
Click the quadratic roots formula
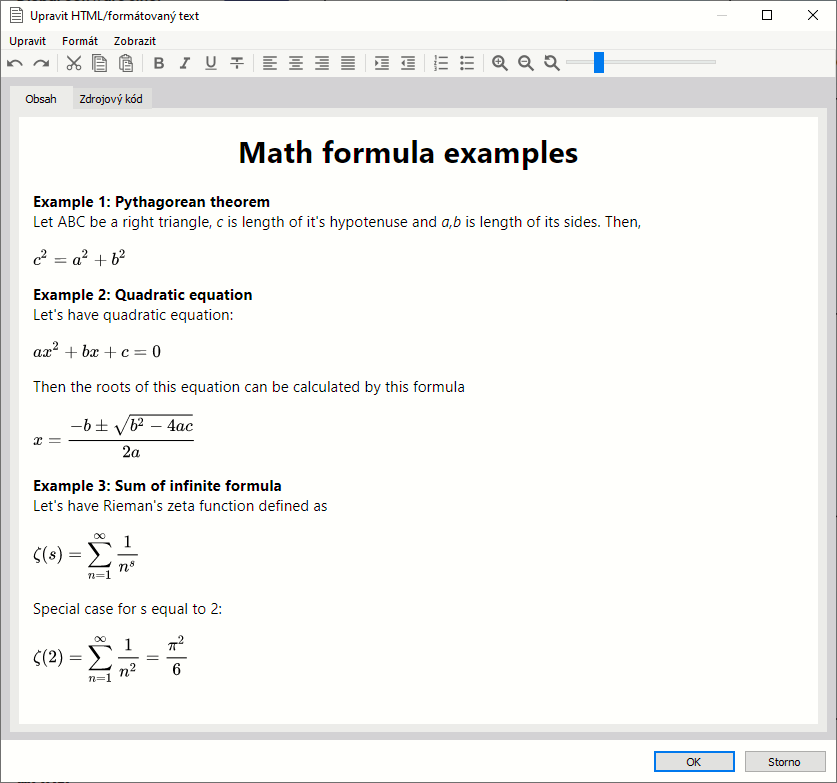click(x=113, y=438)
